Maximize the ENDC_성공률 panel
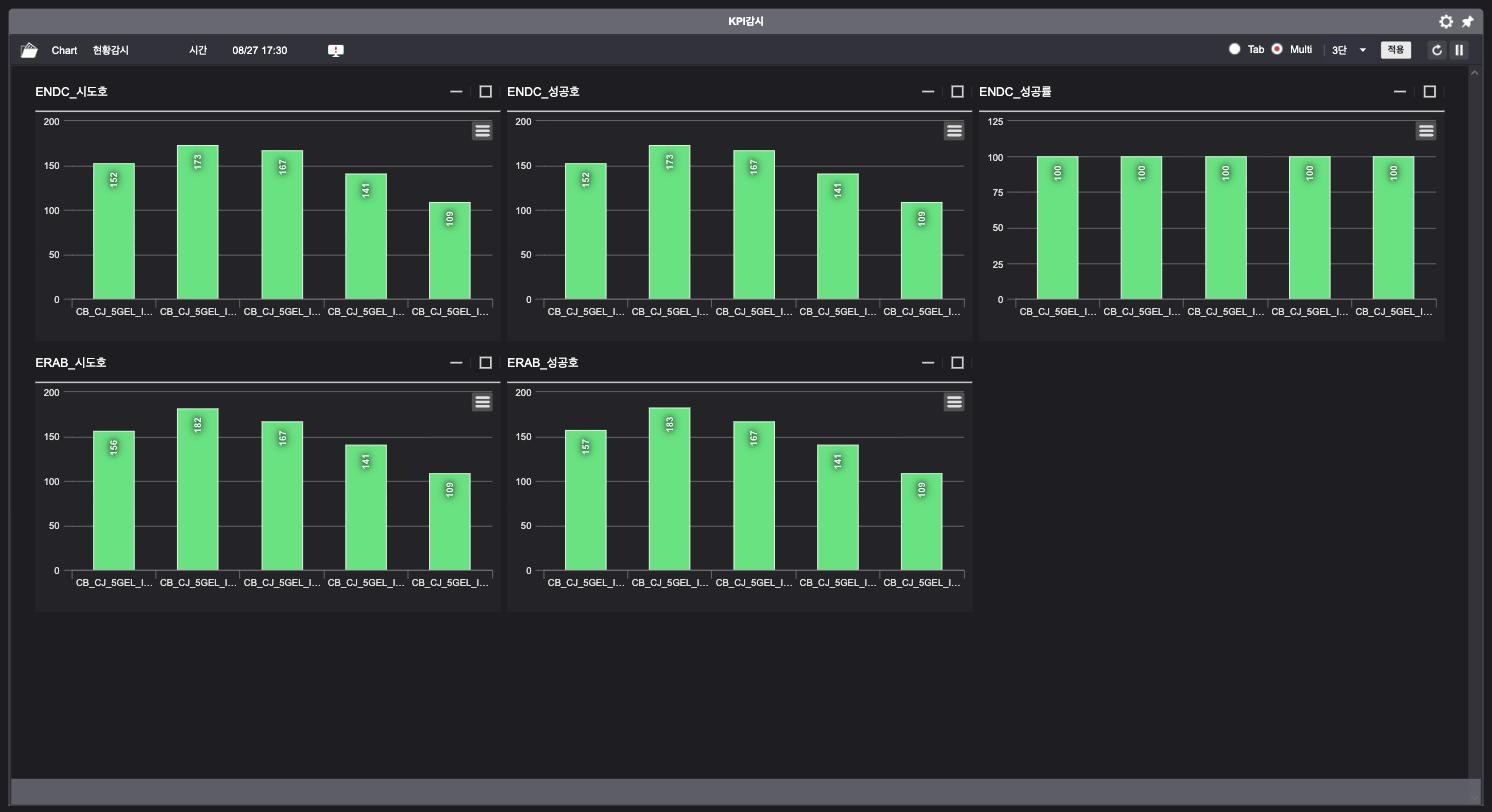Screen dimensions: 1492x812 click(x=1430, y=92)
